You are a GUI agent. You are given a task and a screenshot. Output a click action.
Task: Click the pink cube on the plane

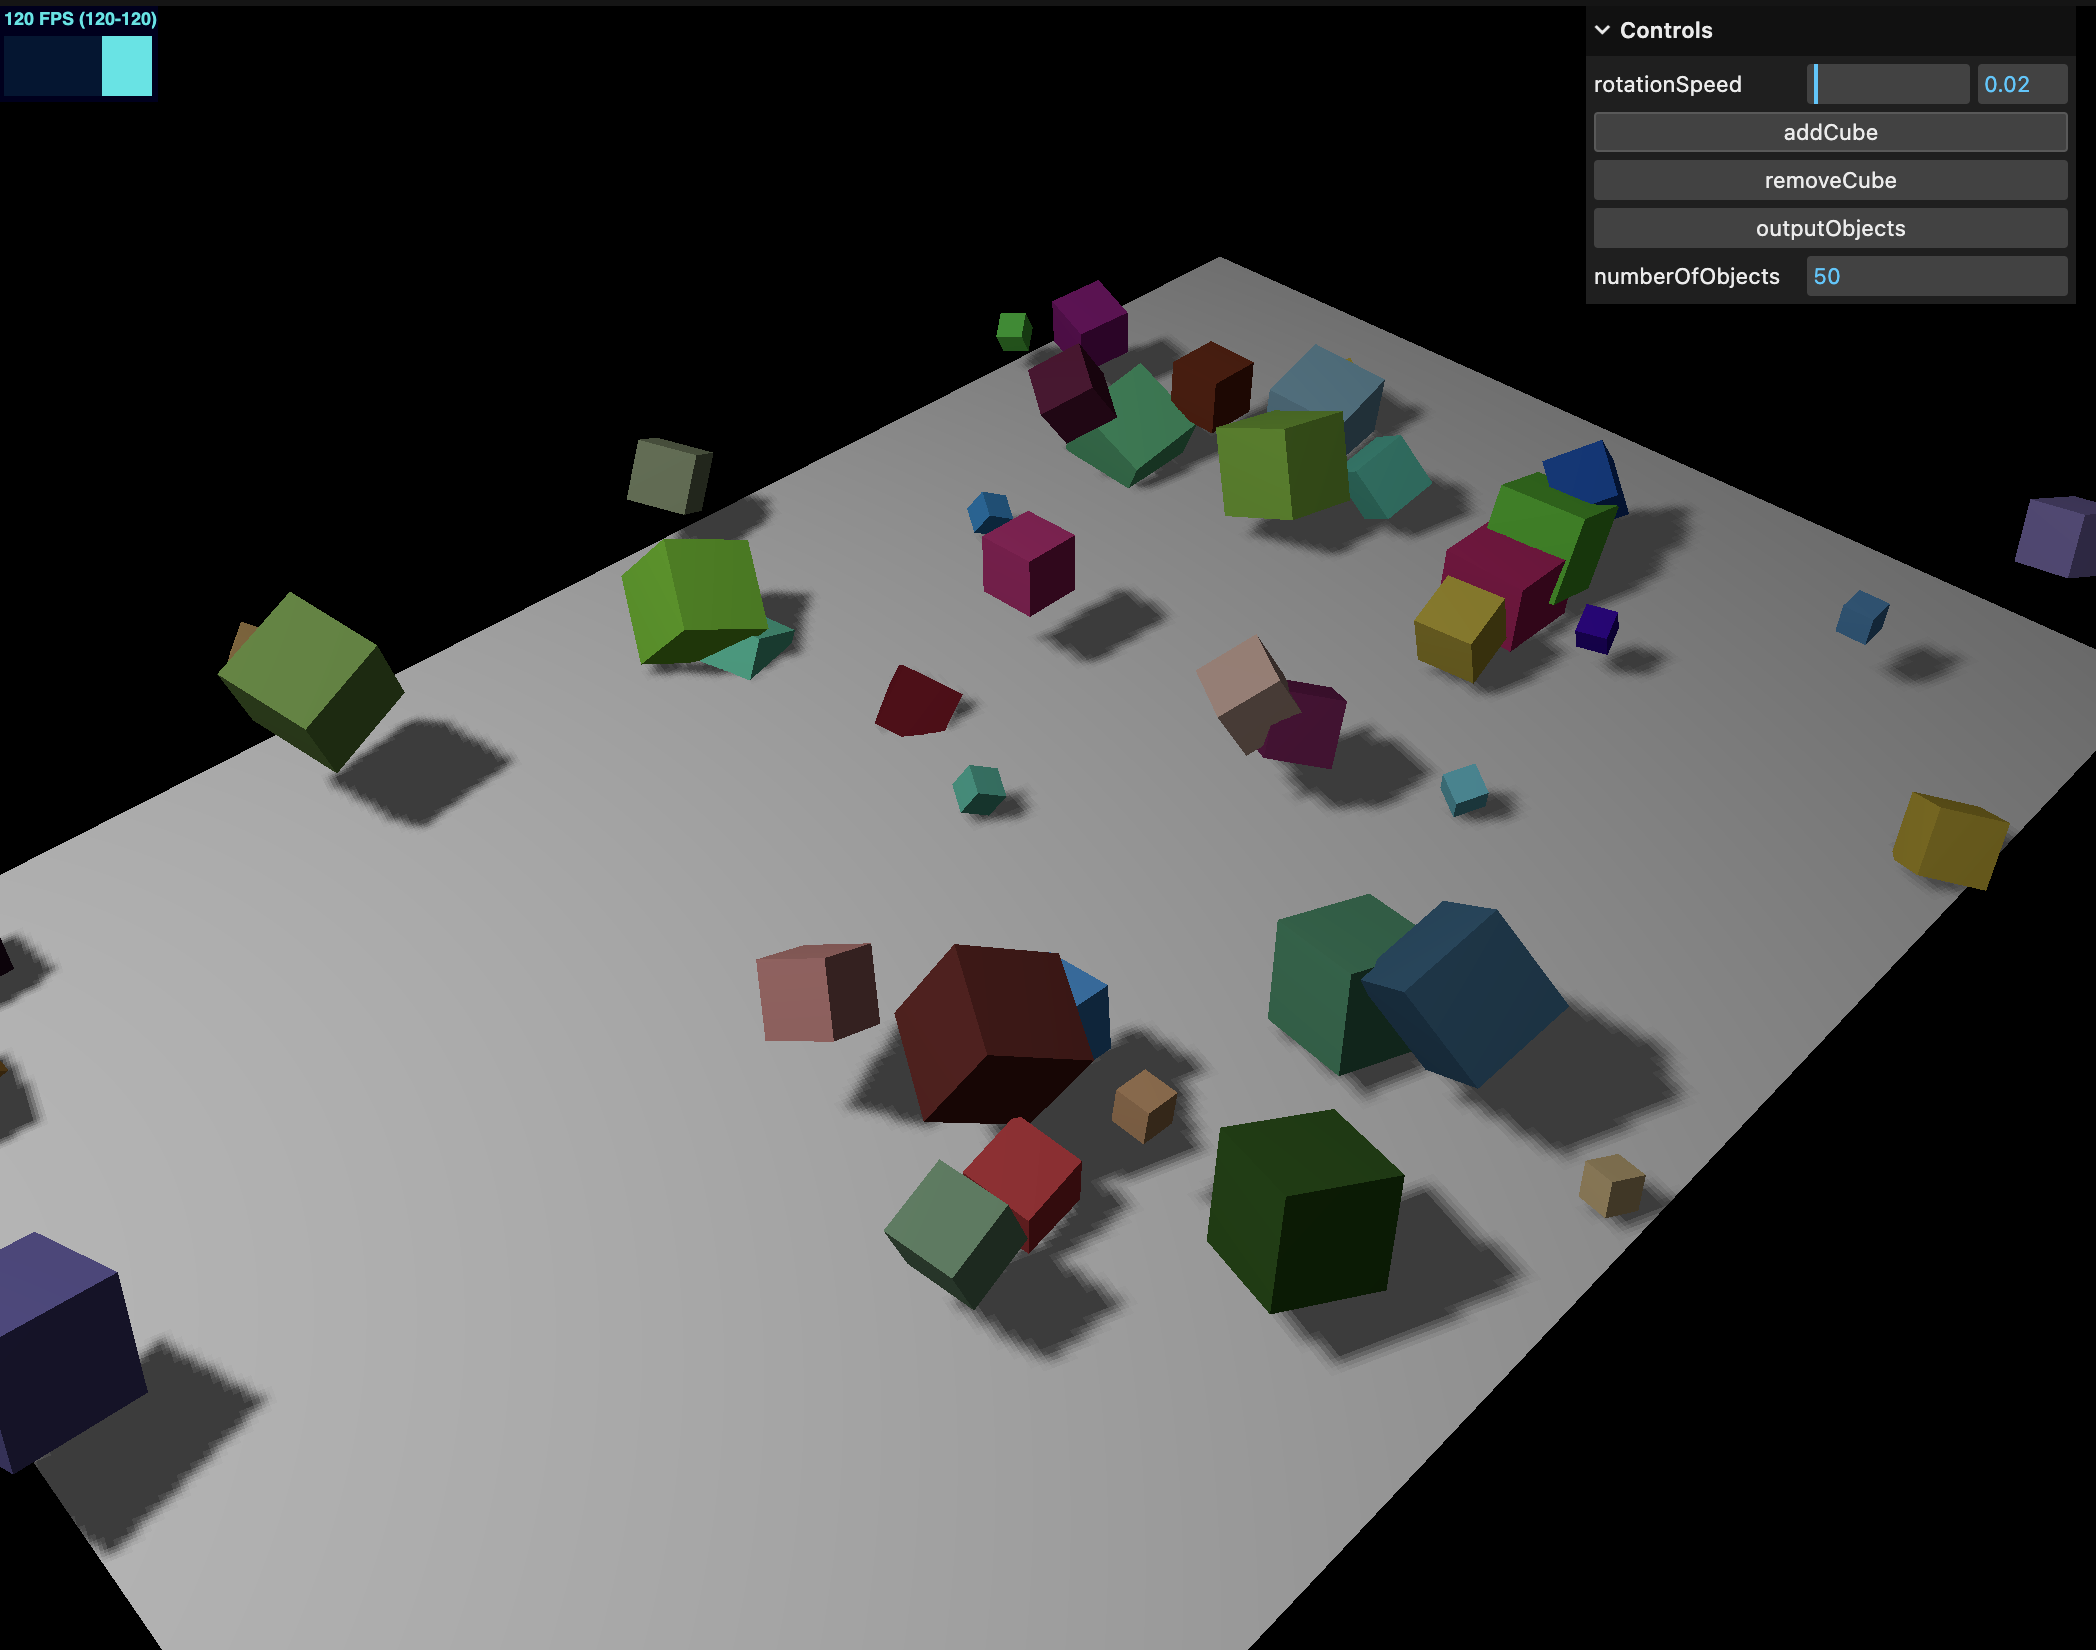pyautogui.click(x=812, y=992)
